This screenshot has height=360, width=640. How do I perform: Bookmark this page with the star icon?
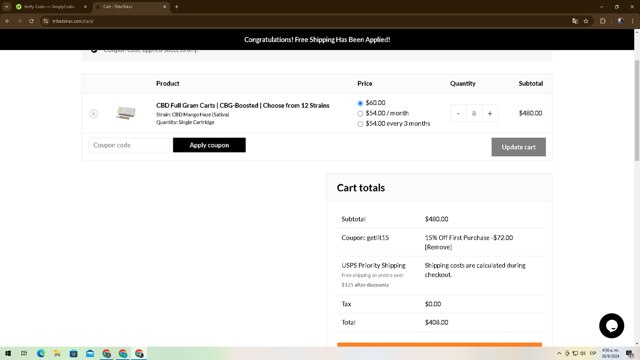586,21
